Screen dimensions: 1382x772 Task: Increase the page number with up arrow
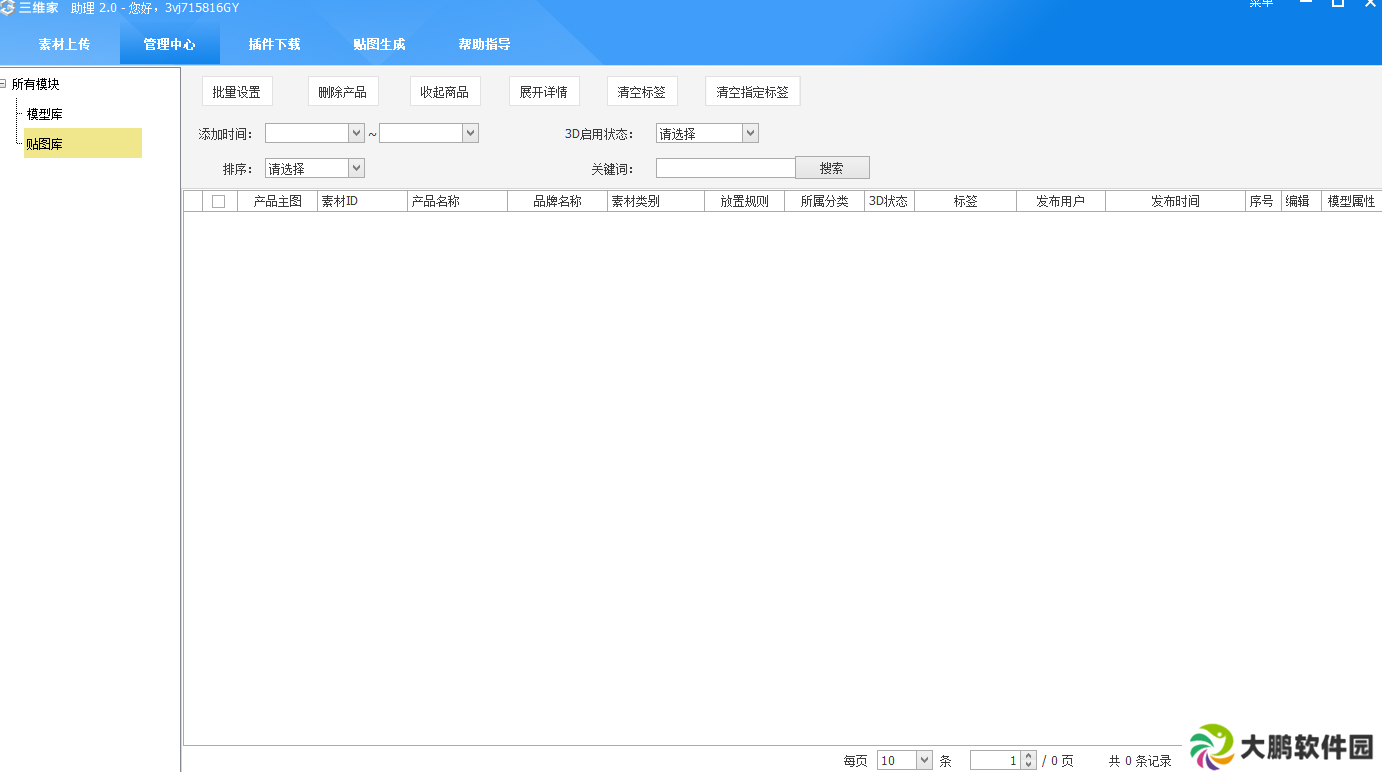point(1028,756)
